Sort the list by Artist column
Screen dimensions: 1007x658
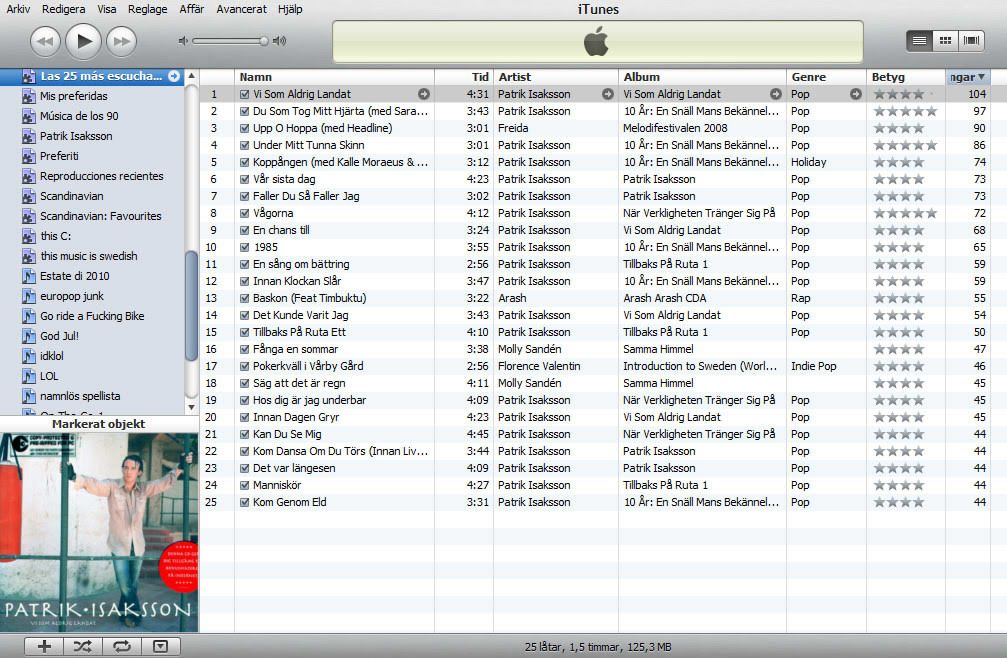click(x=556, y=77)
